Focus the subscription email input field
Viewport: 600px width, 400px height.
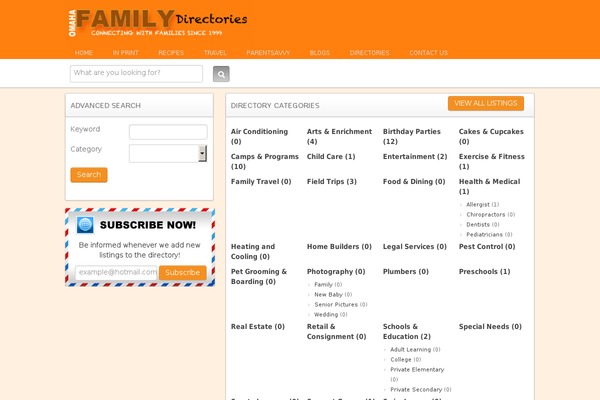click(116, 273)
